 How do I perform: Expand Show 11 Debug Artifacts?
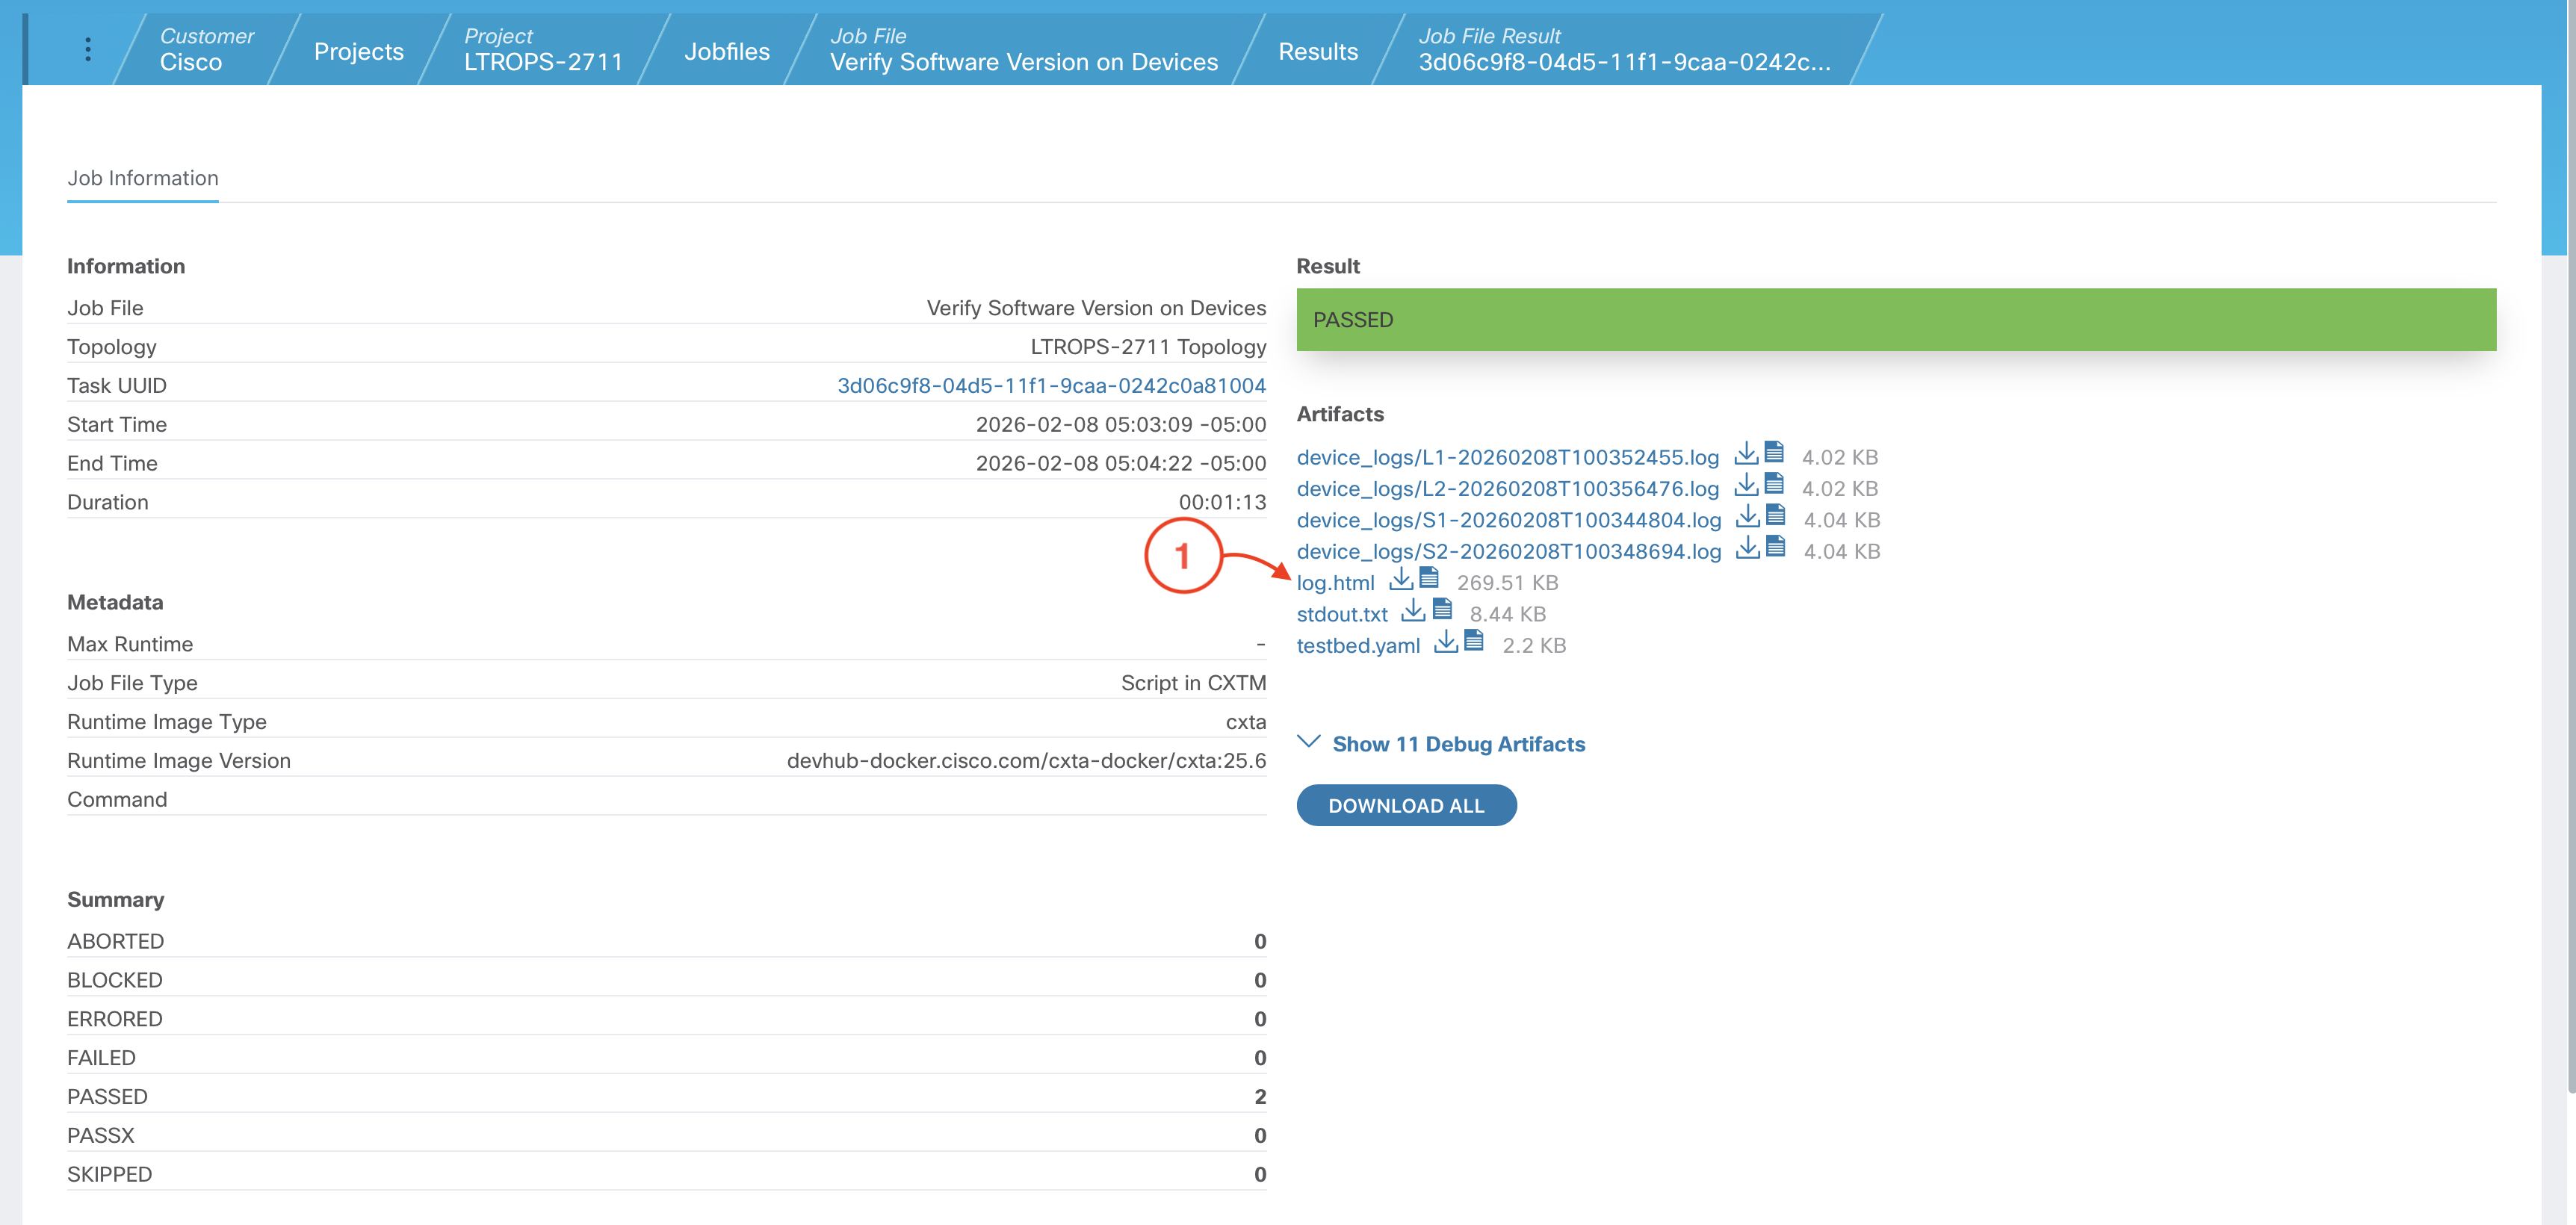1458,744
